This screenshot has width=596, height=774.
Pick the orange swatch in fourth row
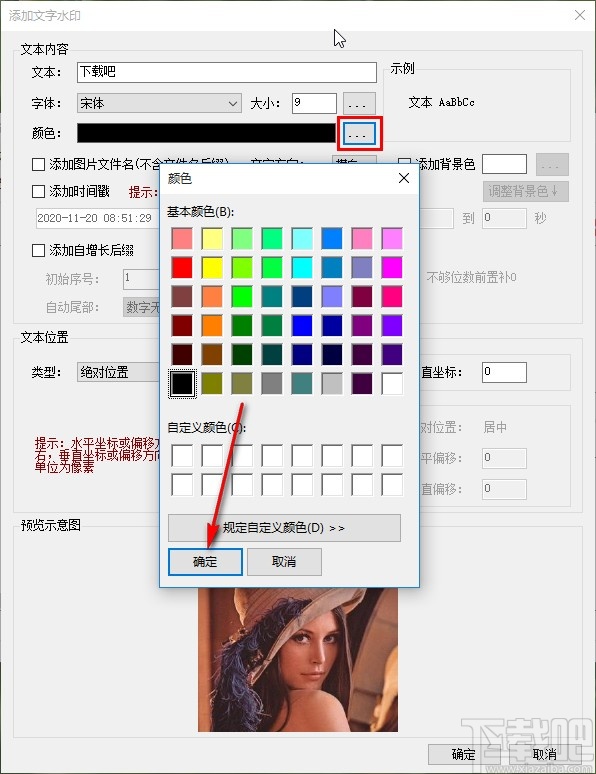(212, 326)
